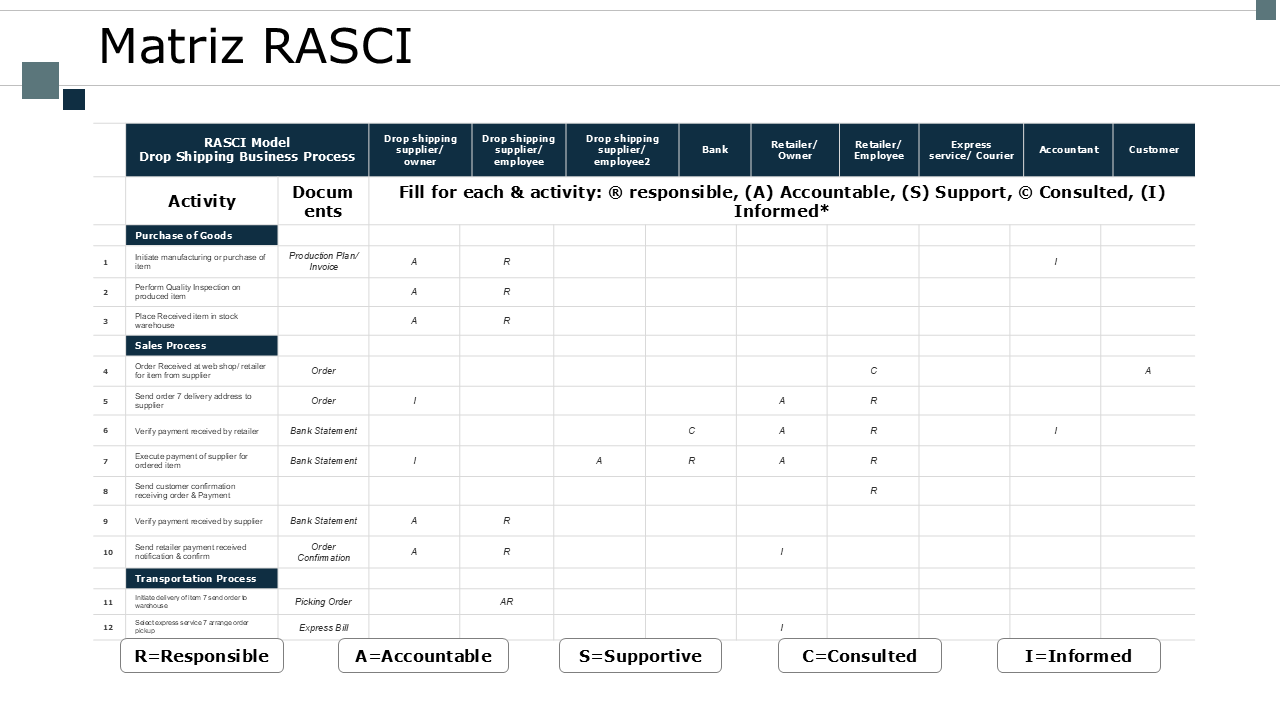Select the "Express Bill" document cell
1280x720 pixels.
coord(323,628)
